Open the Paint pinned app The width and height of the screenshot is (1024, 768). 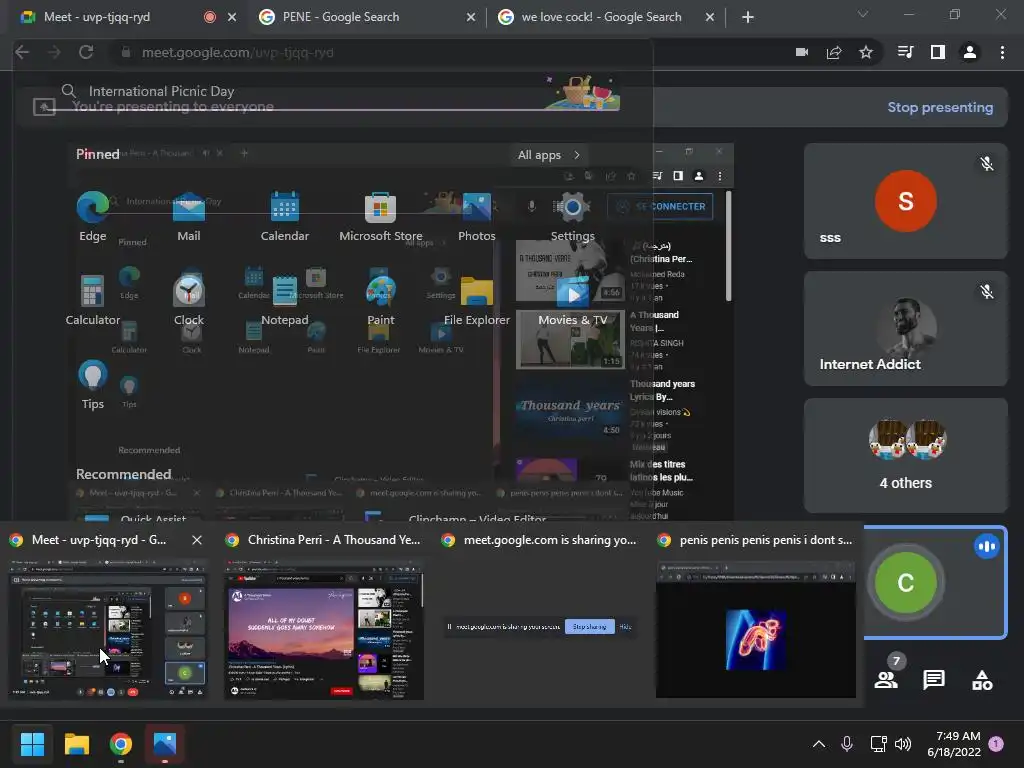click(x=381, y=300)
